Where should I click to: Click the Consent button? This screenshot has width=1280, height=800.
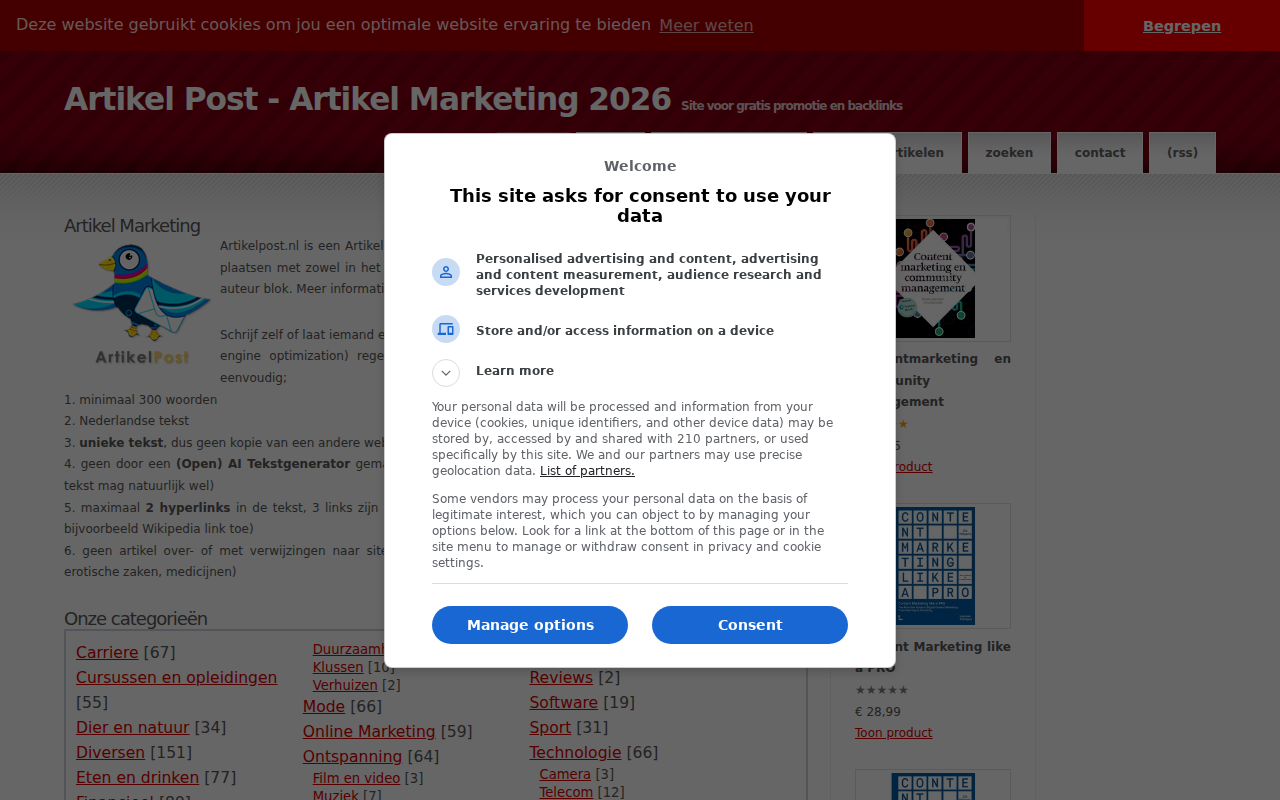(750, 625)
